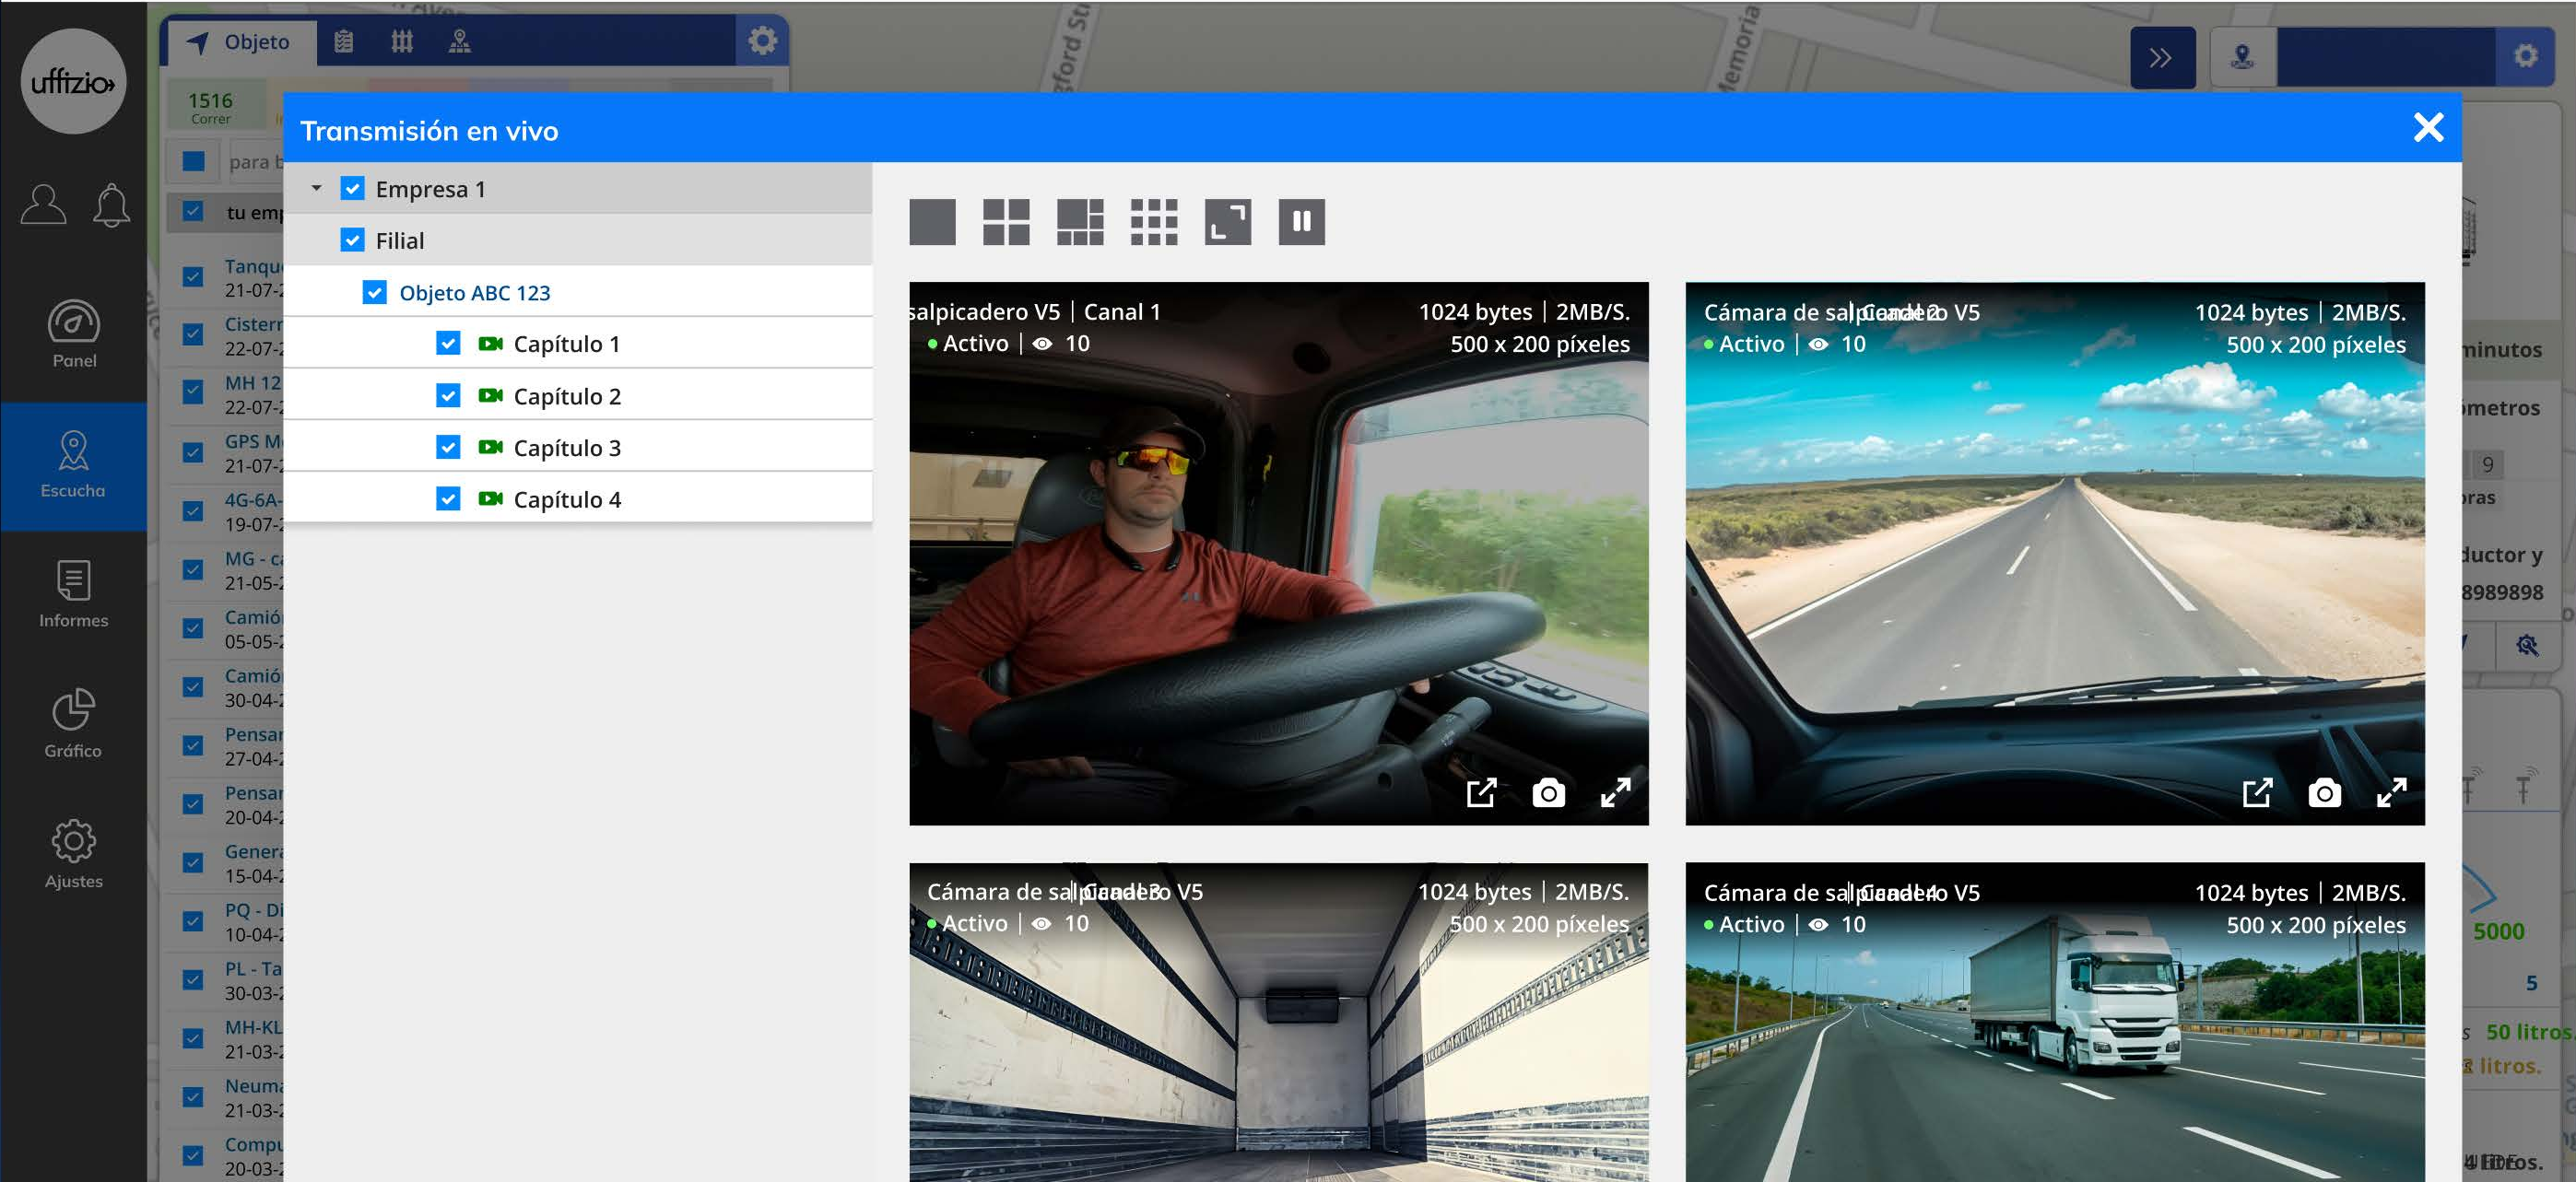The width and height of the screenshot is (2576, 1182).
Task: Toggle the Capítulo 4 camera checkbox
Action: (448, 499)
